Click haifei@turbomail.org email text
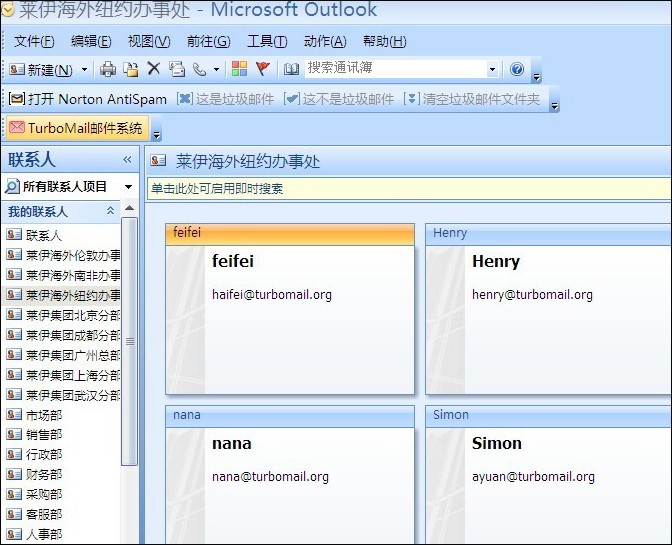Image resolution: width=672 pixels, height=545 pixels. tap(272, 295)
